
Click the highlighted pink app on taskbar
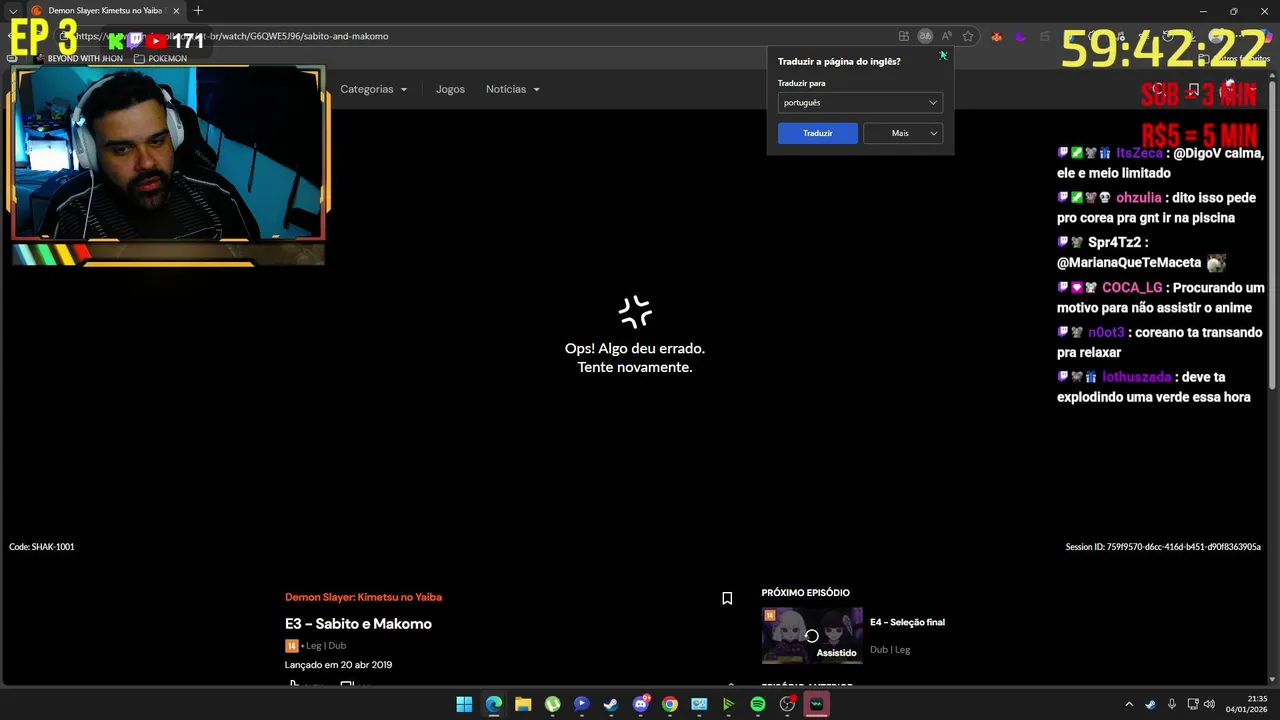pyautogui.click(x=817, y=704)
